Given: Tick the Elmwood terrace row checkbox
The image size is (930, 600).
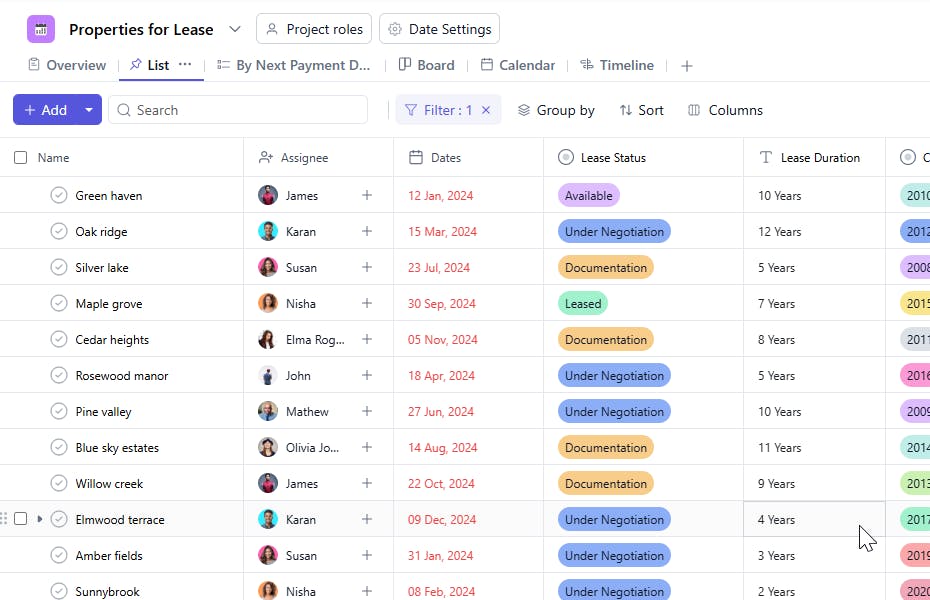Looking at the screenshot, I should [21, 520].
